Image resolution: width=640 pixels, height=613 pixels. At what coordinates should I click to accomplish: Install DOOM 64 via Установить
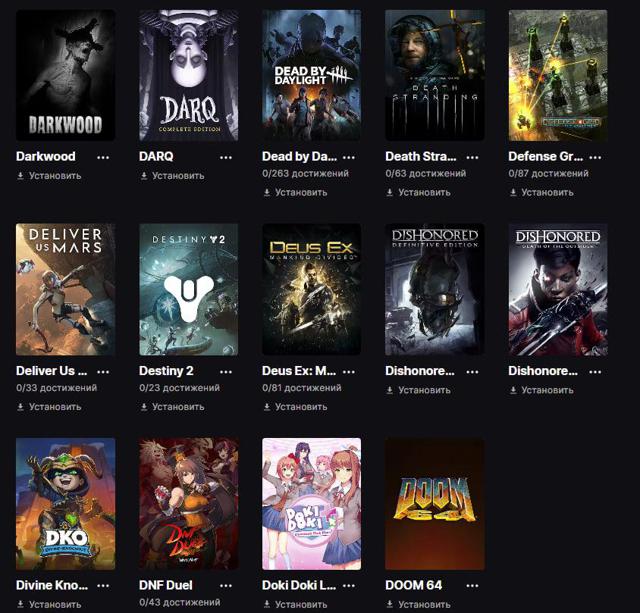(x=418, y=604)
